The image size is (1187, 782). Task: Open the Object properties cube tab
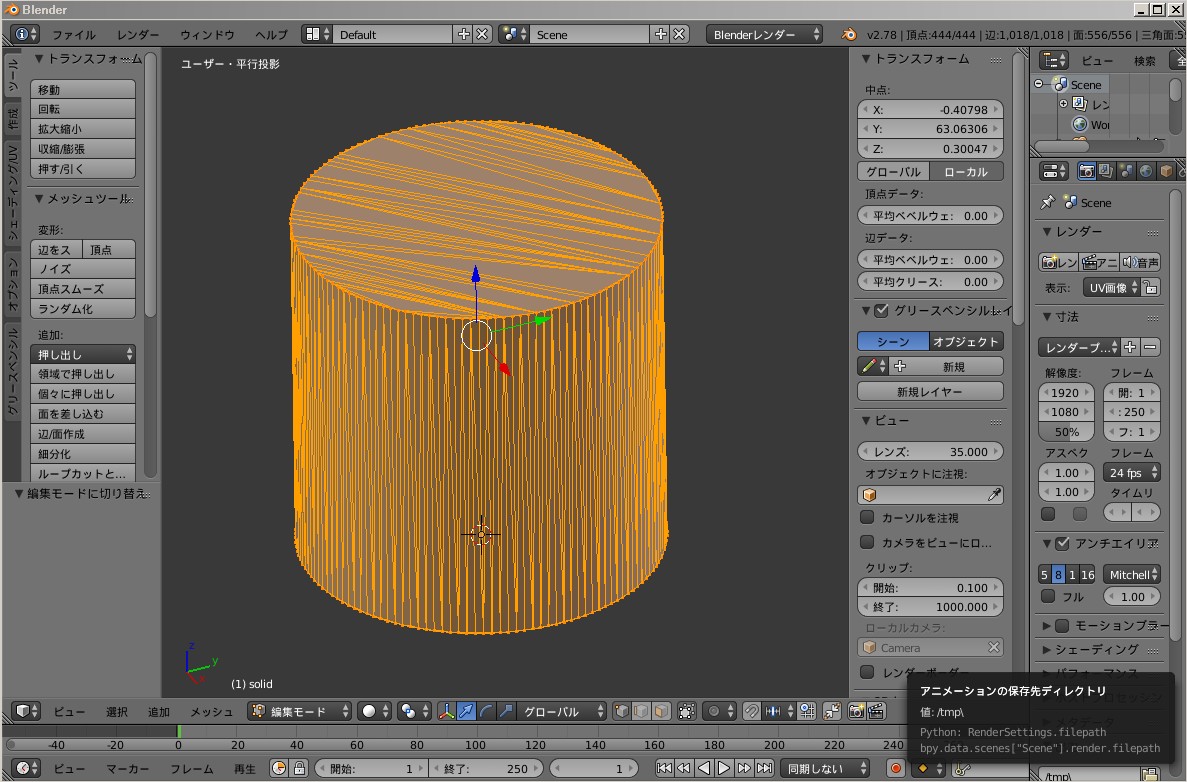click(1165, 171)
